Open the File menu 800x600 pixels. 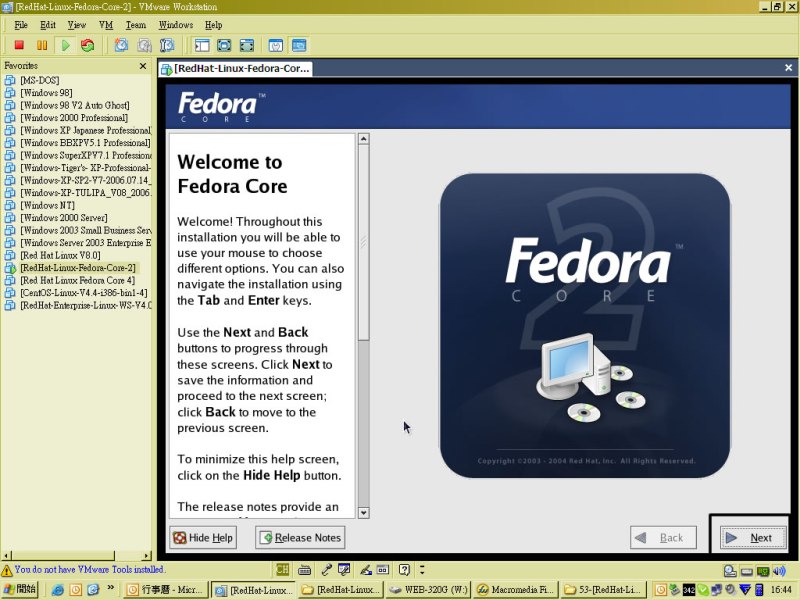[x=21, y=25]
